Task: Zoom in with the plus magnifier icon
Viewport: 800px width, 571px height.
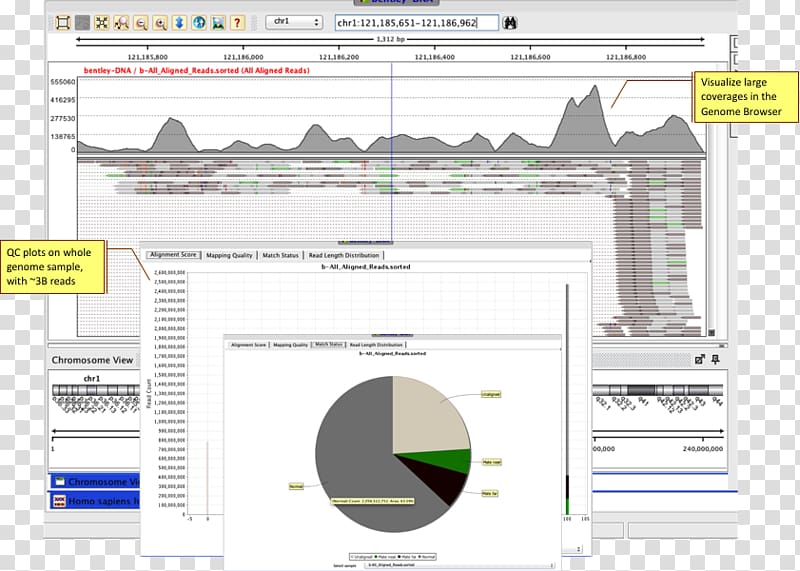Action: (x=160, y=23)
